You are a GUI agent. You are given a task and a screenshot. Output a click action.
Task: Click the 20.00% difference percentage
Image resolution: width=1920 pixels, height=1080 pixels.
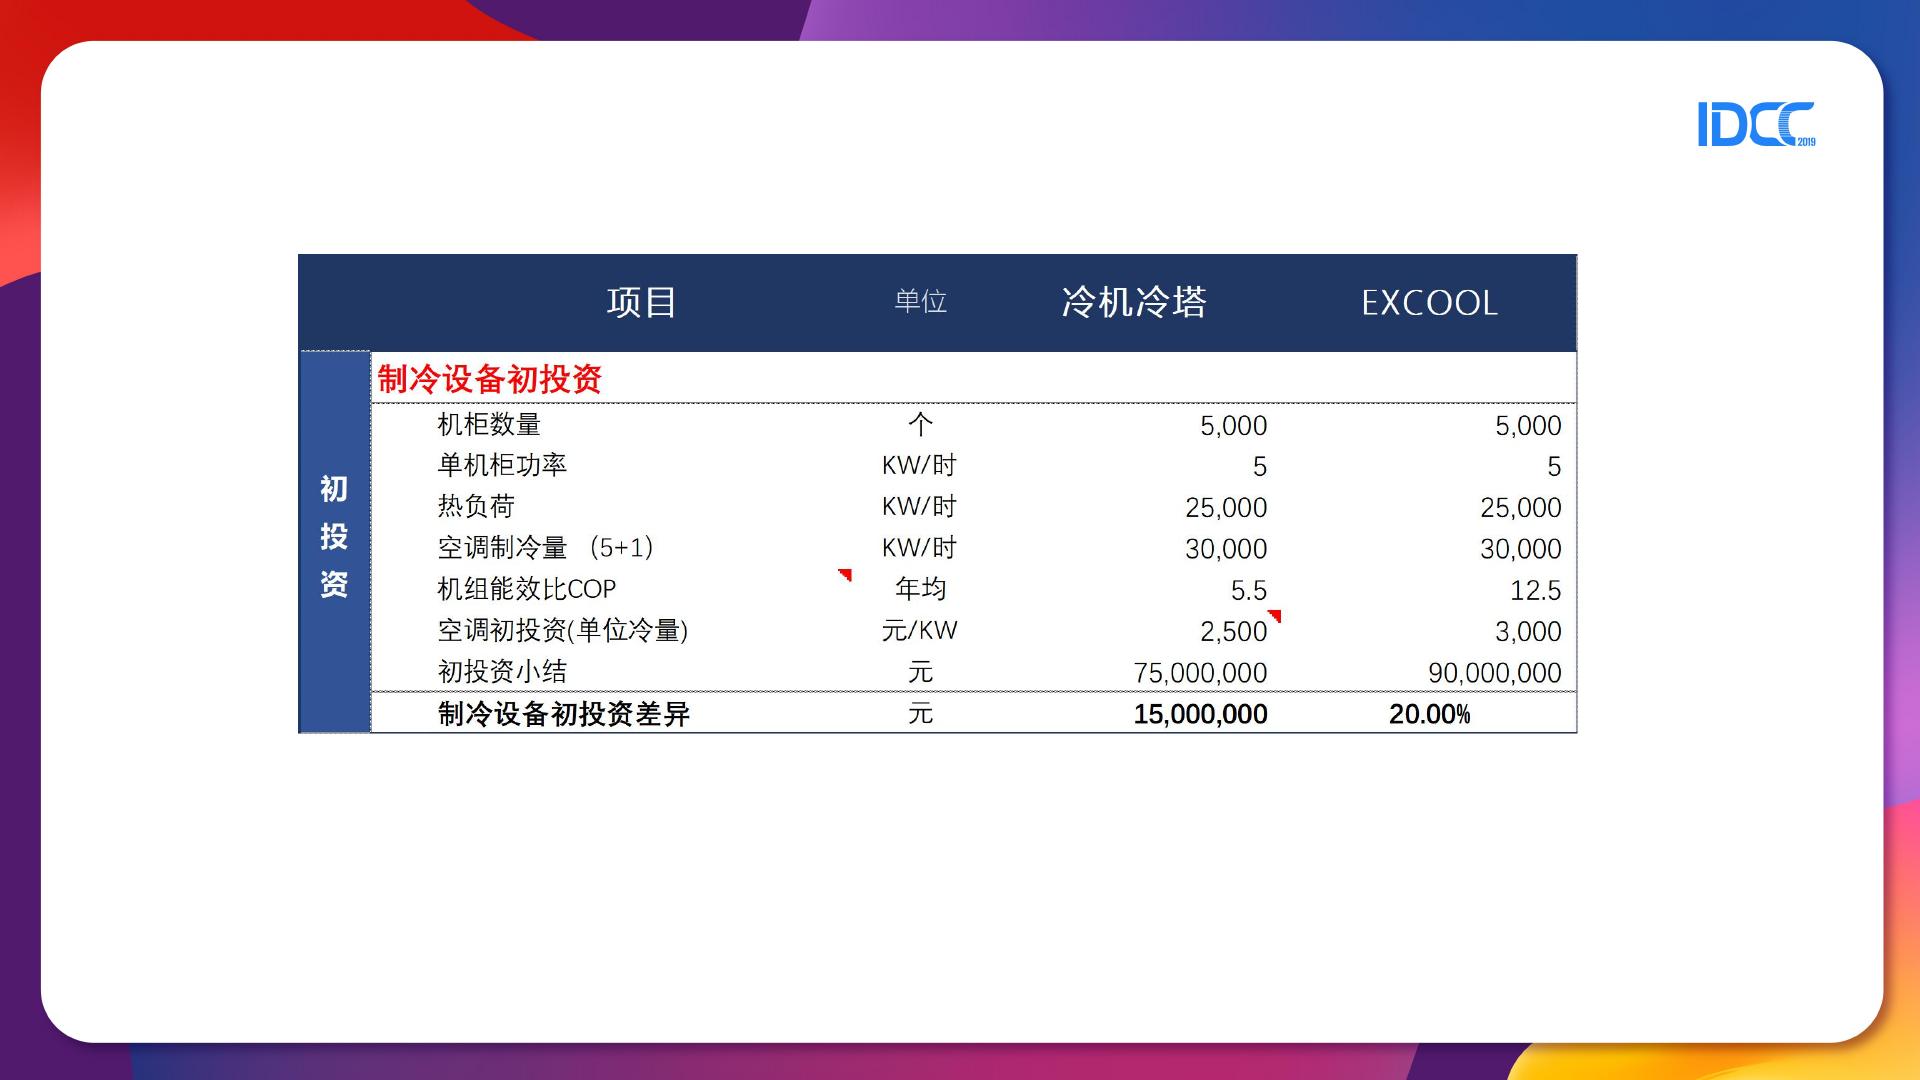pos(1429,714)
